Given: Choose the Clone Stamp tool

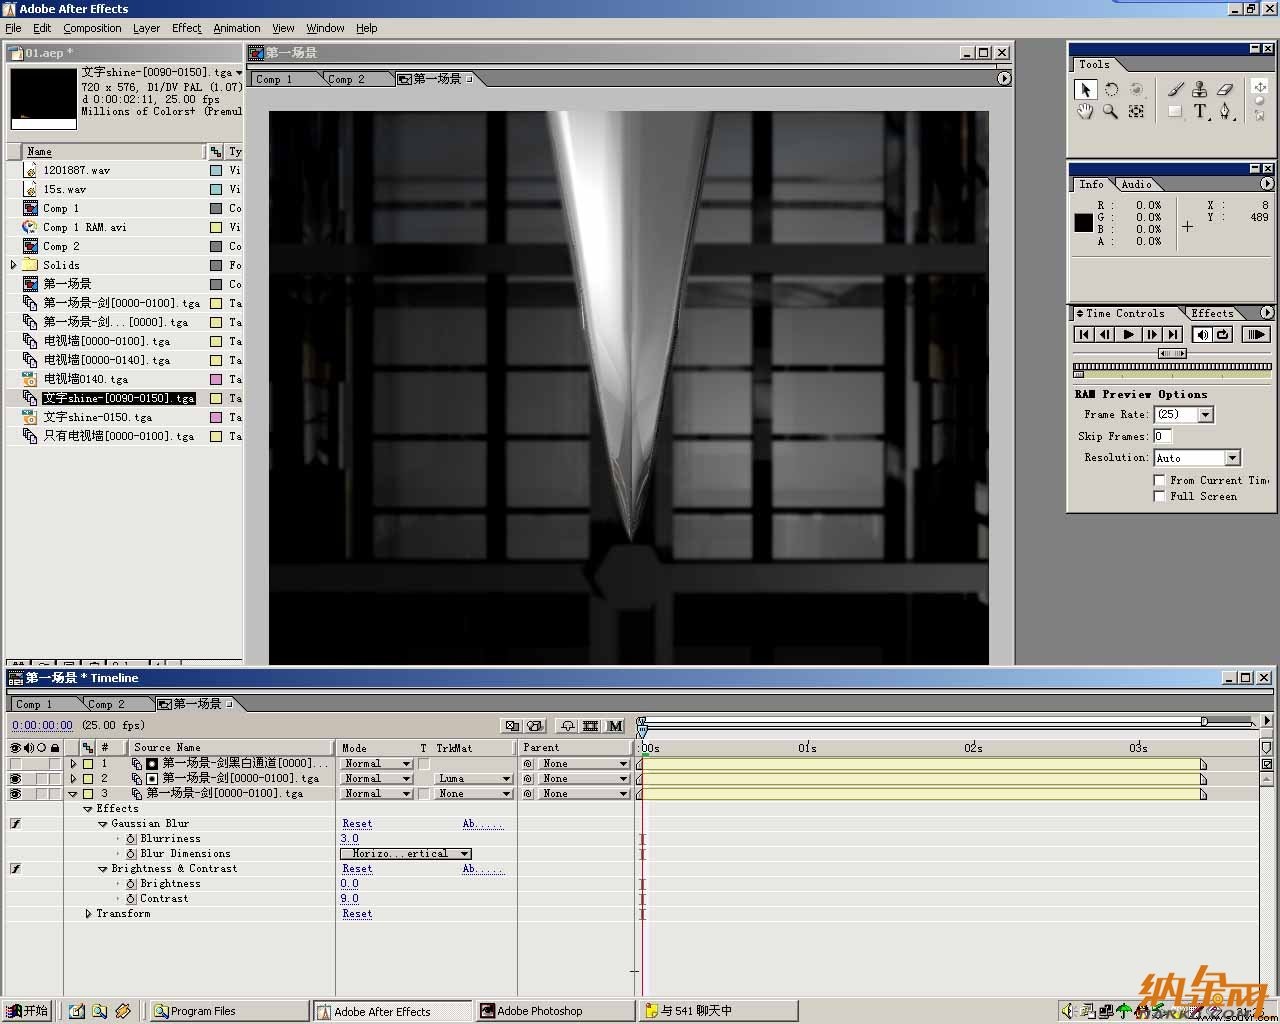Looking at the screenshot, I should (x=1200, y=89).
